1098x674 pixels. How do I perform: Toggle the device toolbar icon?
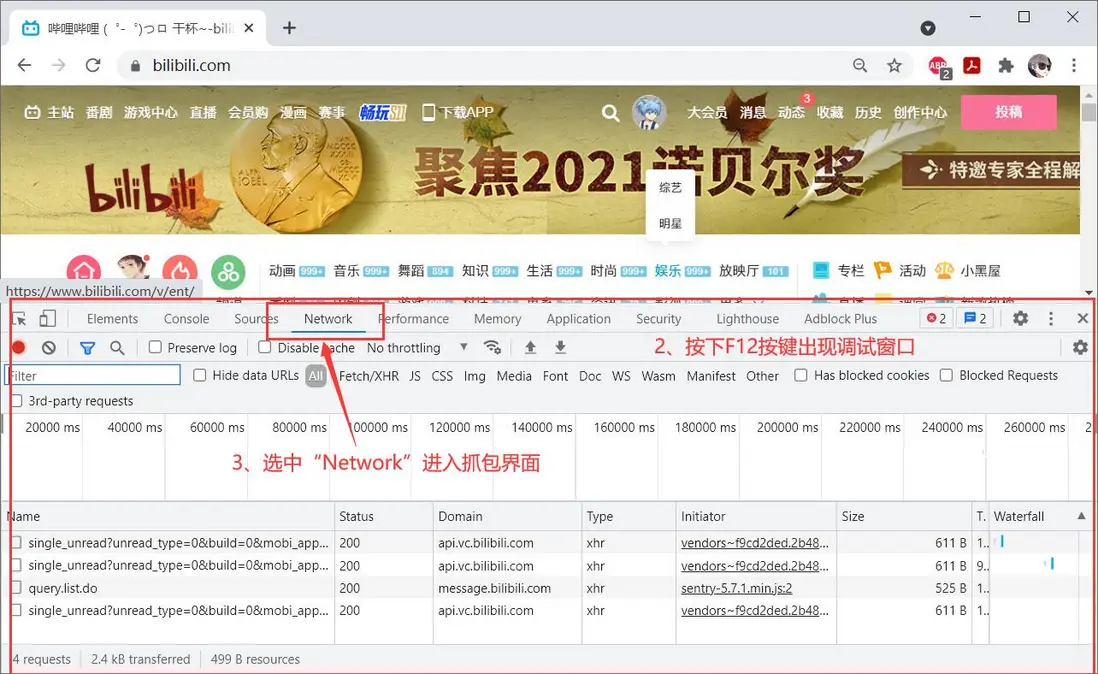point(47,318)
